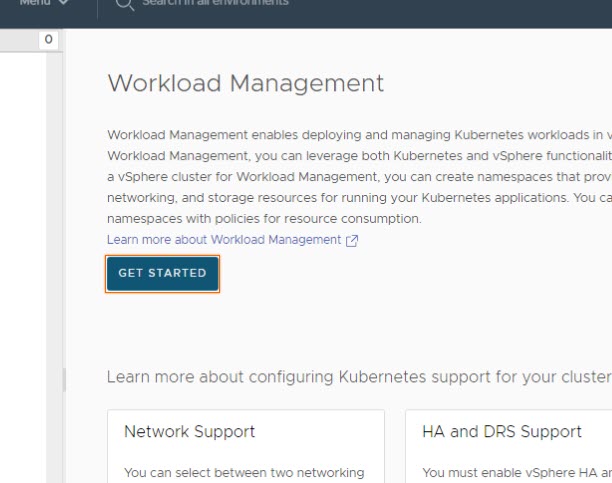Click Network Support text about two networking
The width and height of the screenshot is (612, 483).
coord(244,472)
